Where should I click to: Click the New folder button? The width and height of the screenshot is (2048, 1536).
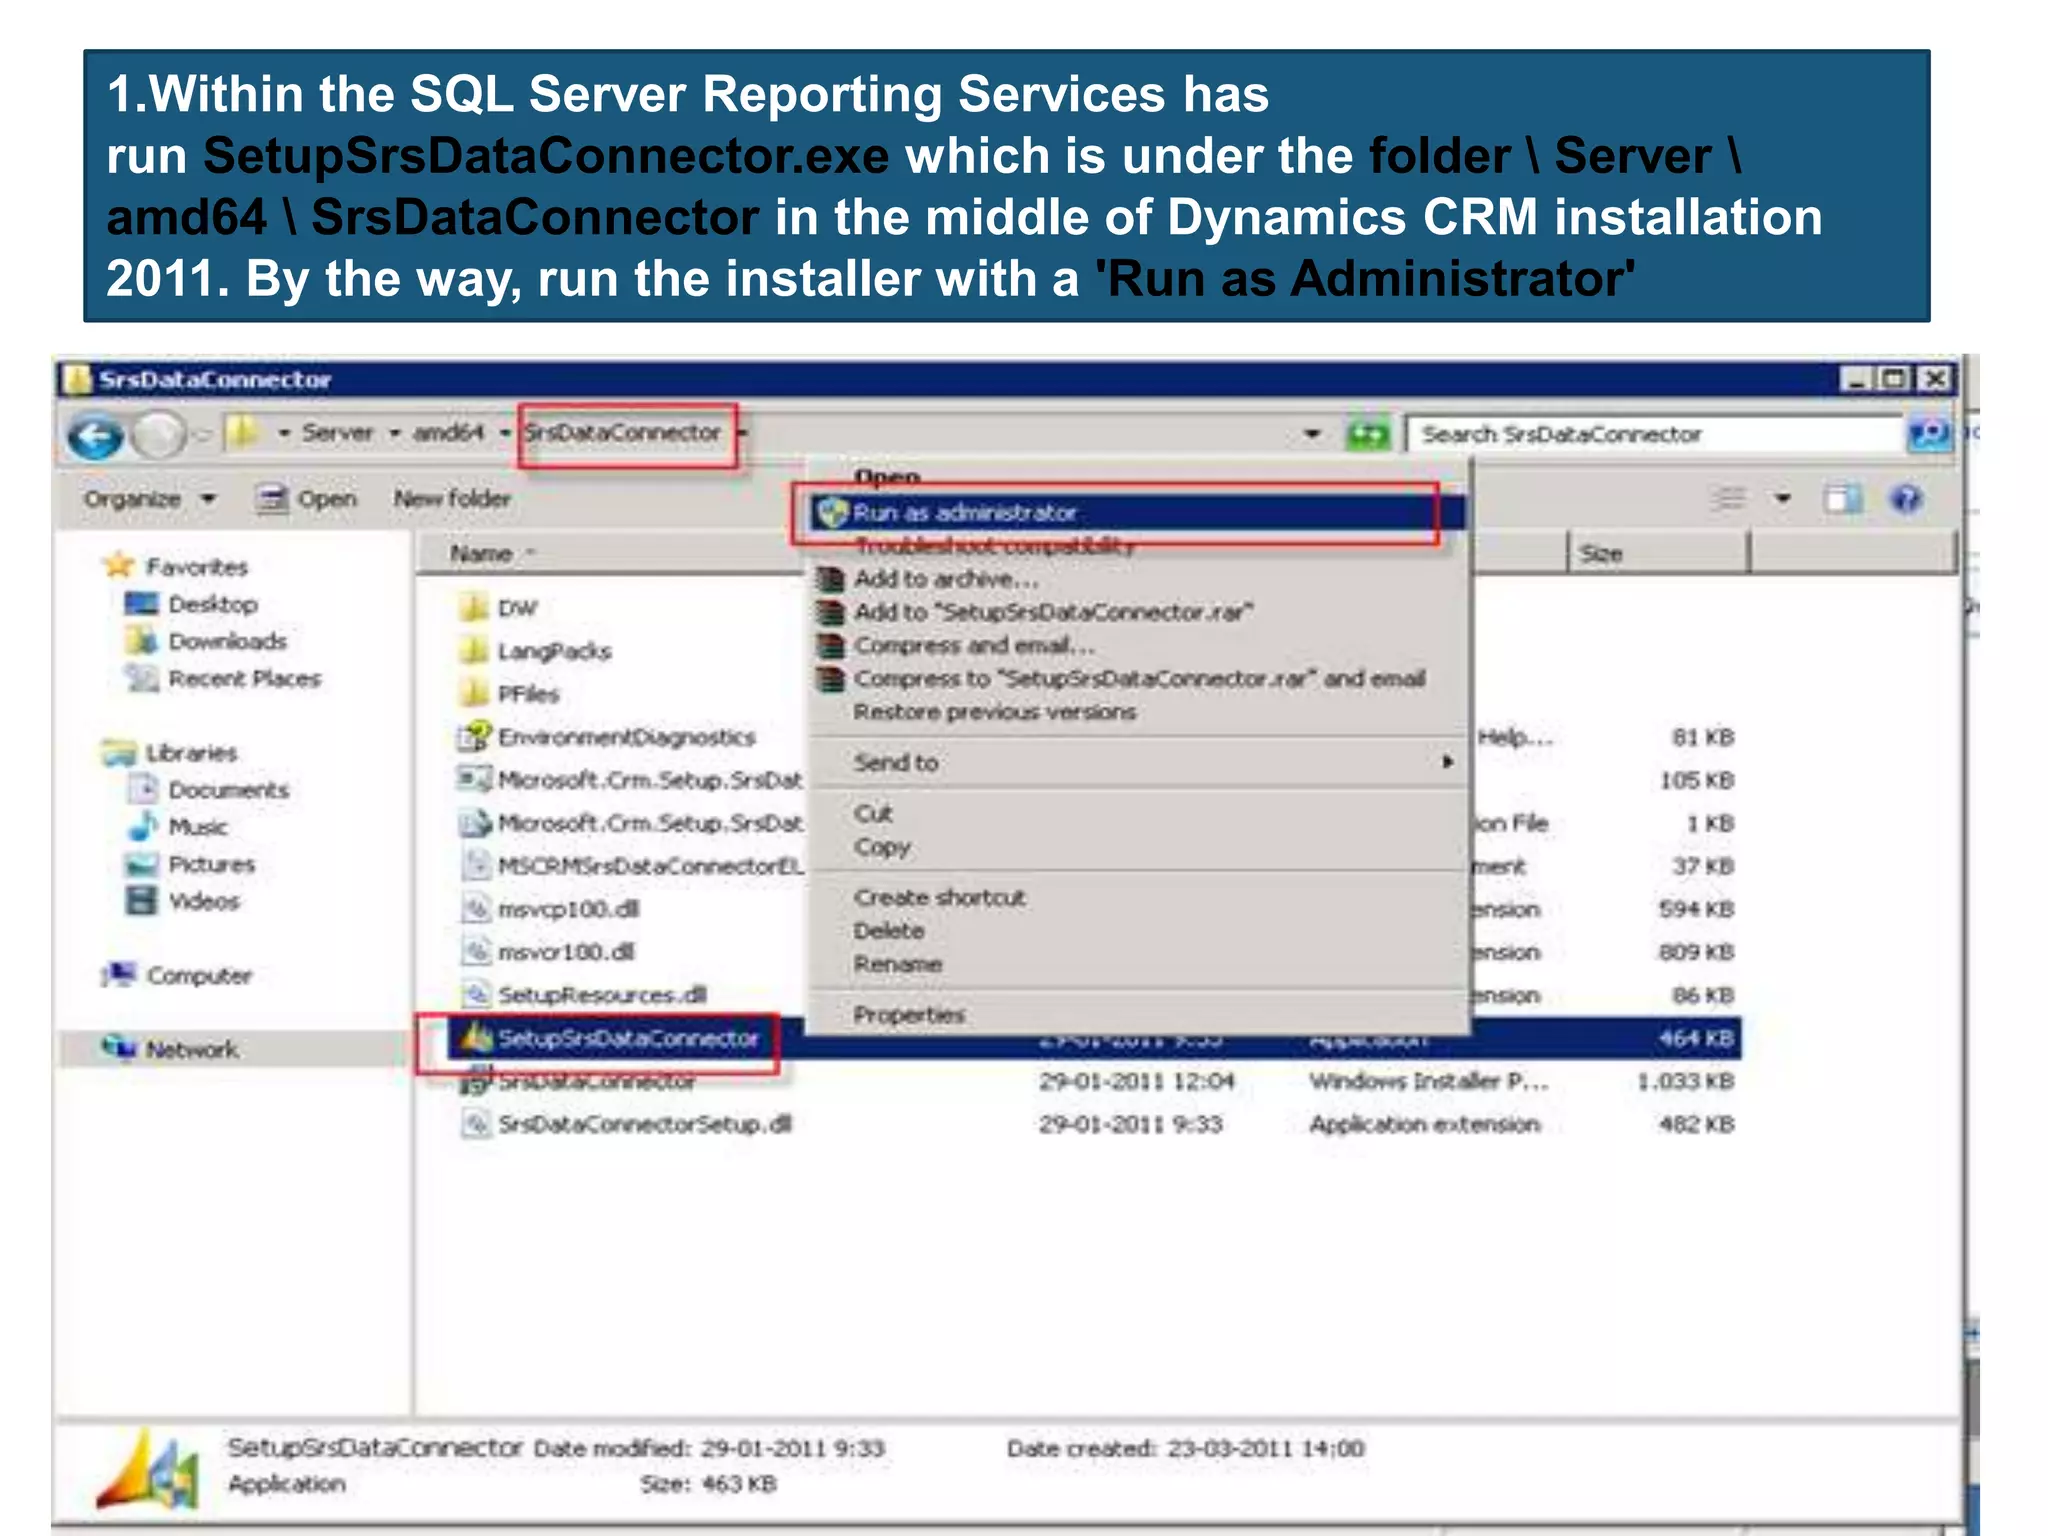[451, 498]
